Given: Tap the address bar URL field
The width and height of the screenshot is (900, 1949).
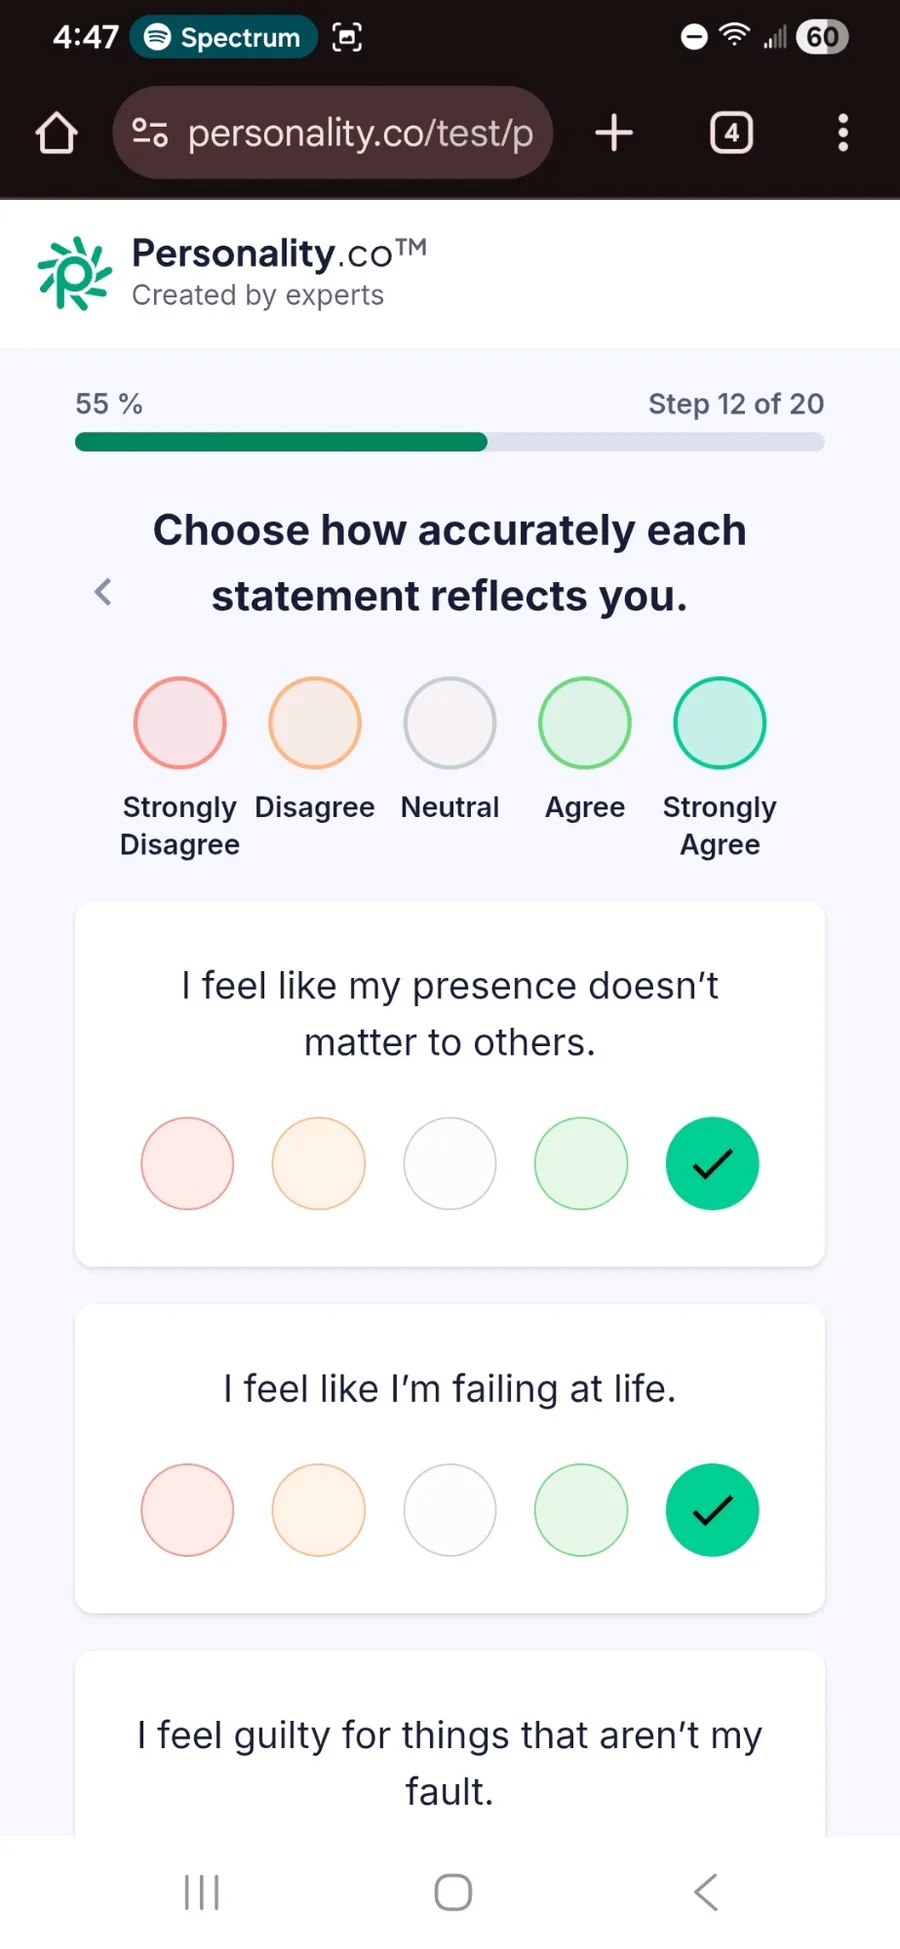Looking at the screenshot, I should coord(360,133).
